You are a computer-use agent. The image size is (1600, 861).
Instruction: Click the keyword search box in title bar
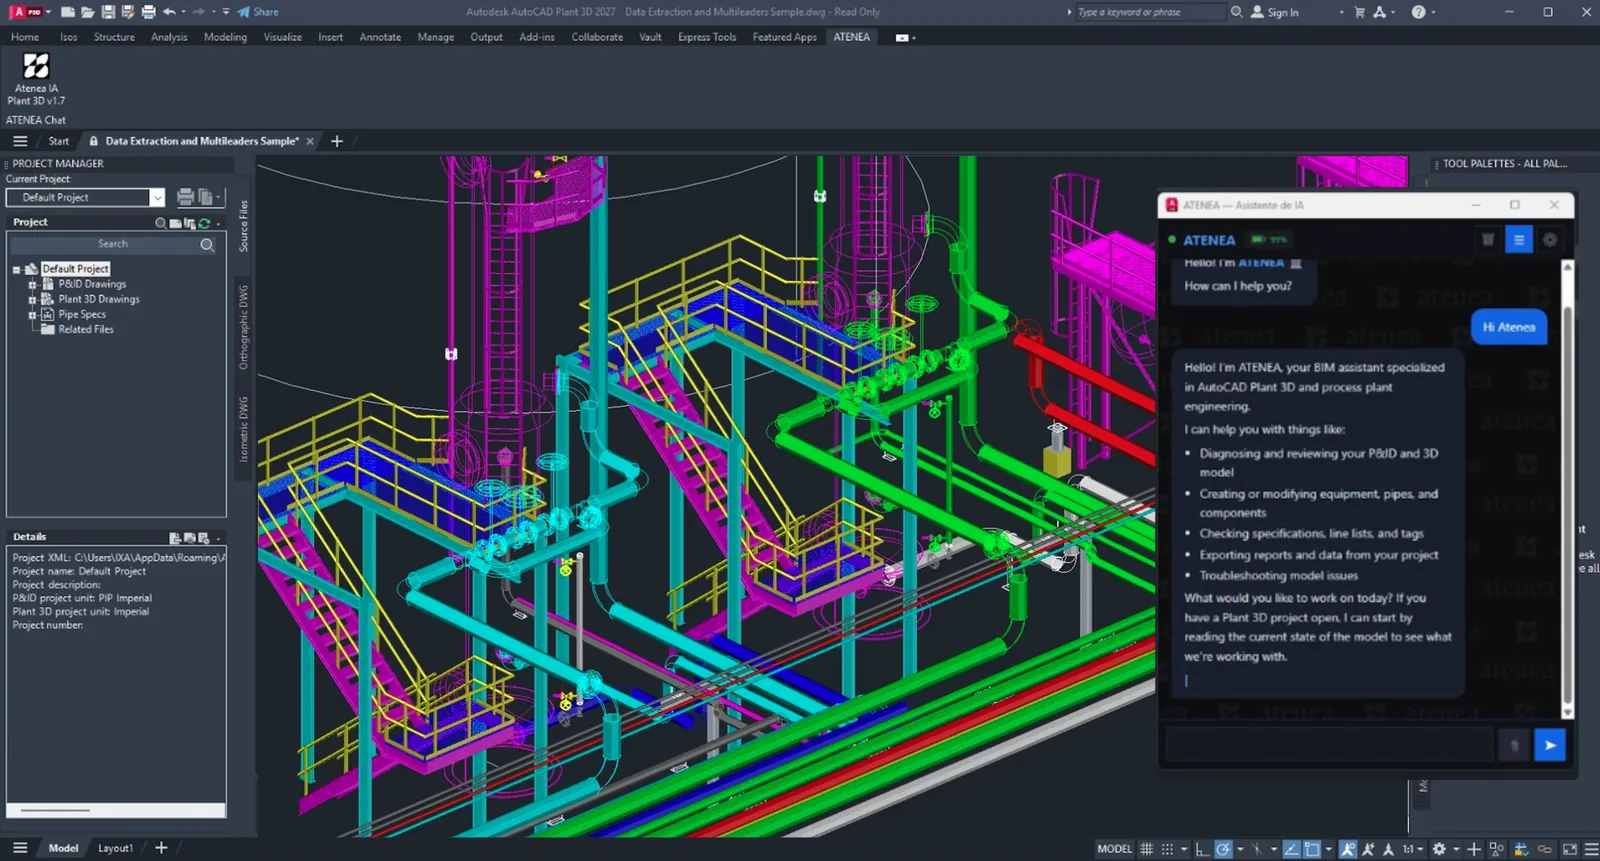click(1150, 12)
